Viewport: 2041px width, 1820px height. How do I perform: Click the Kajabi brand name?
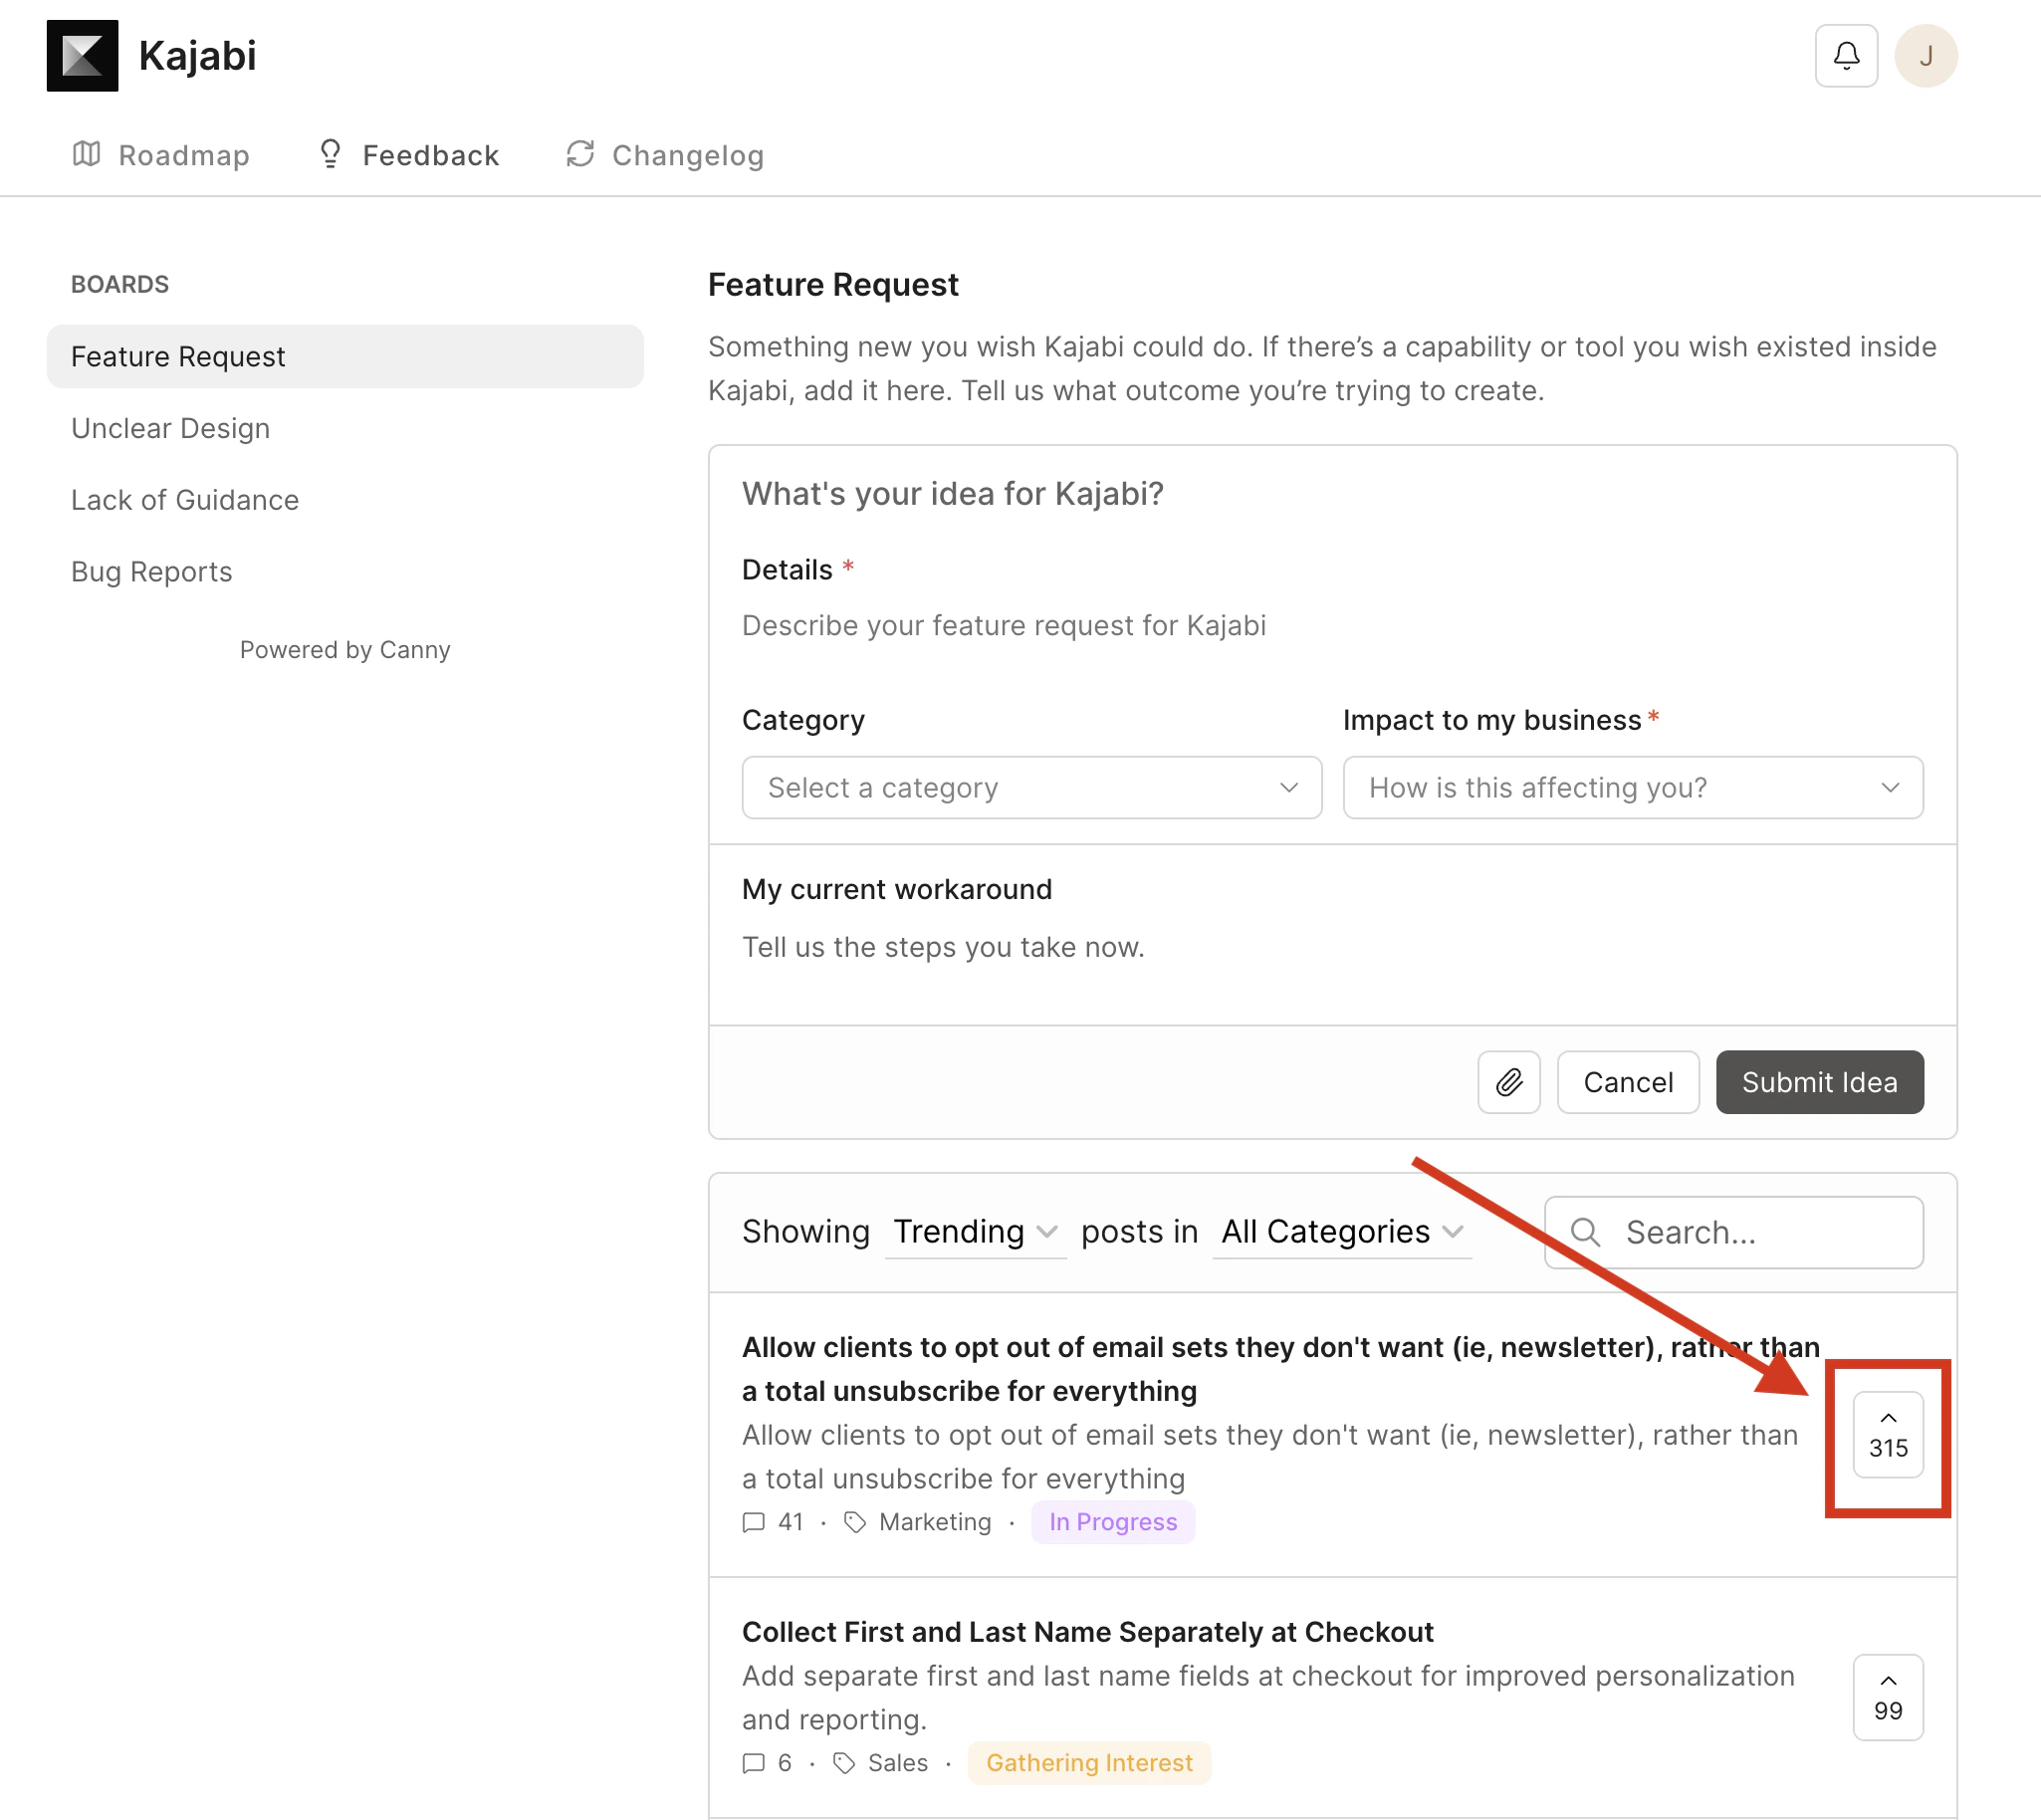[197, 56]
